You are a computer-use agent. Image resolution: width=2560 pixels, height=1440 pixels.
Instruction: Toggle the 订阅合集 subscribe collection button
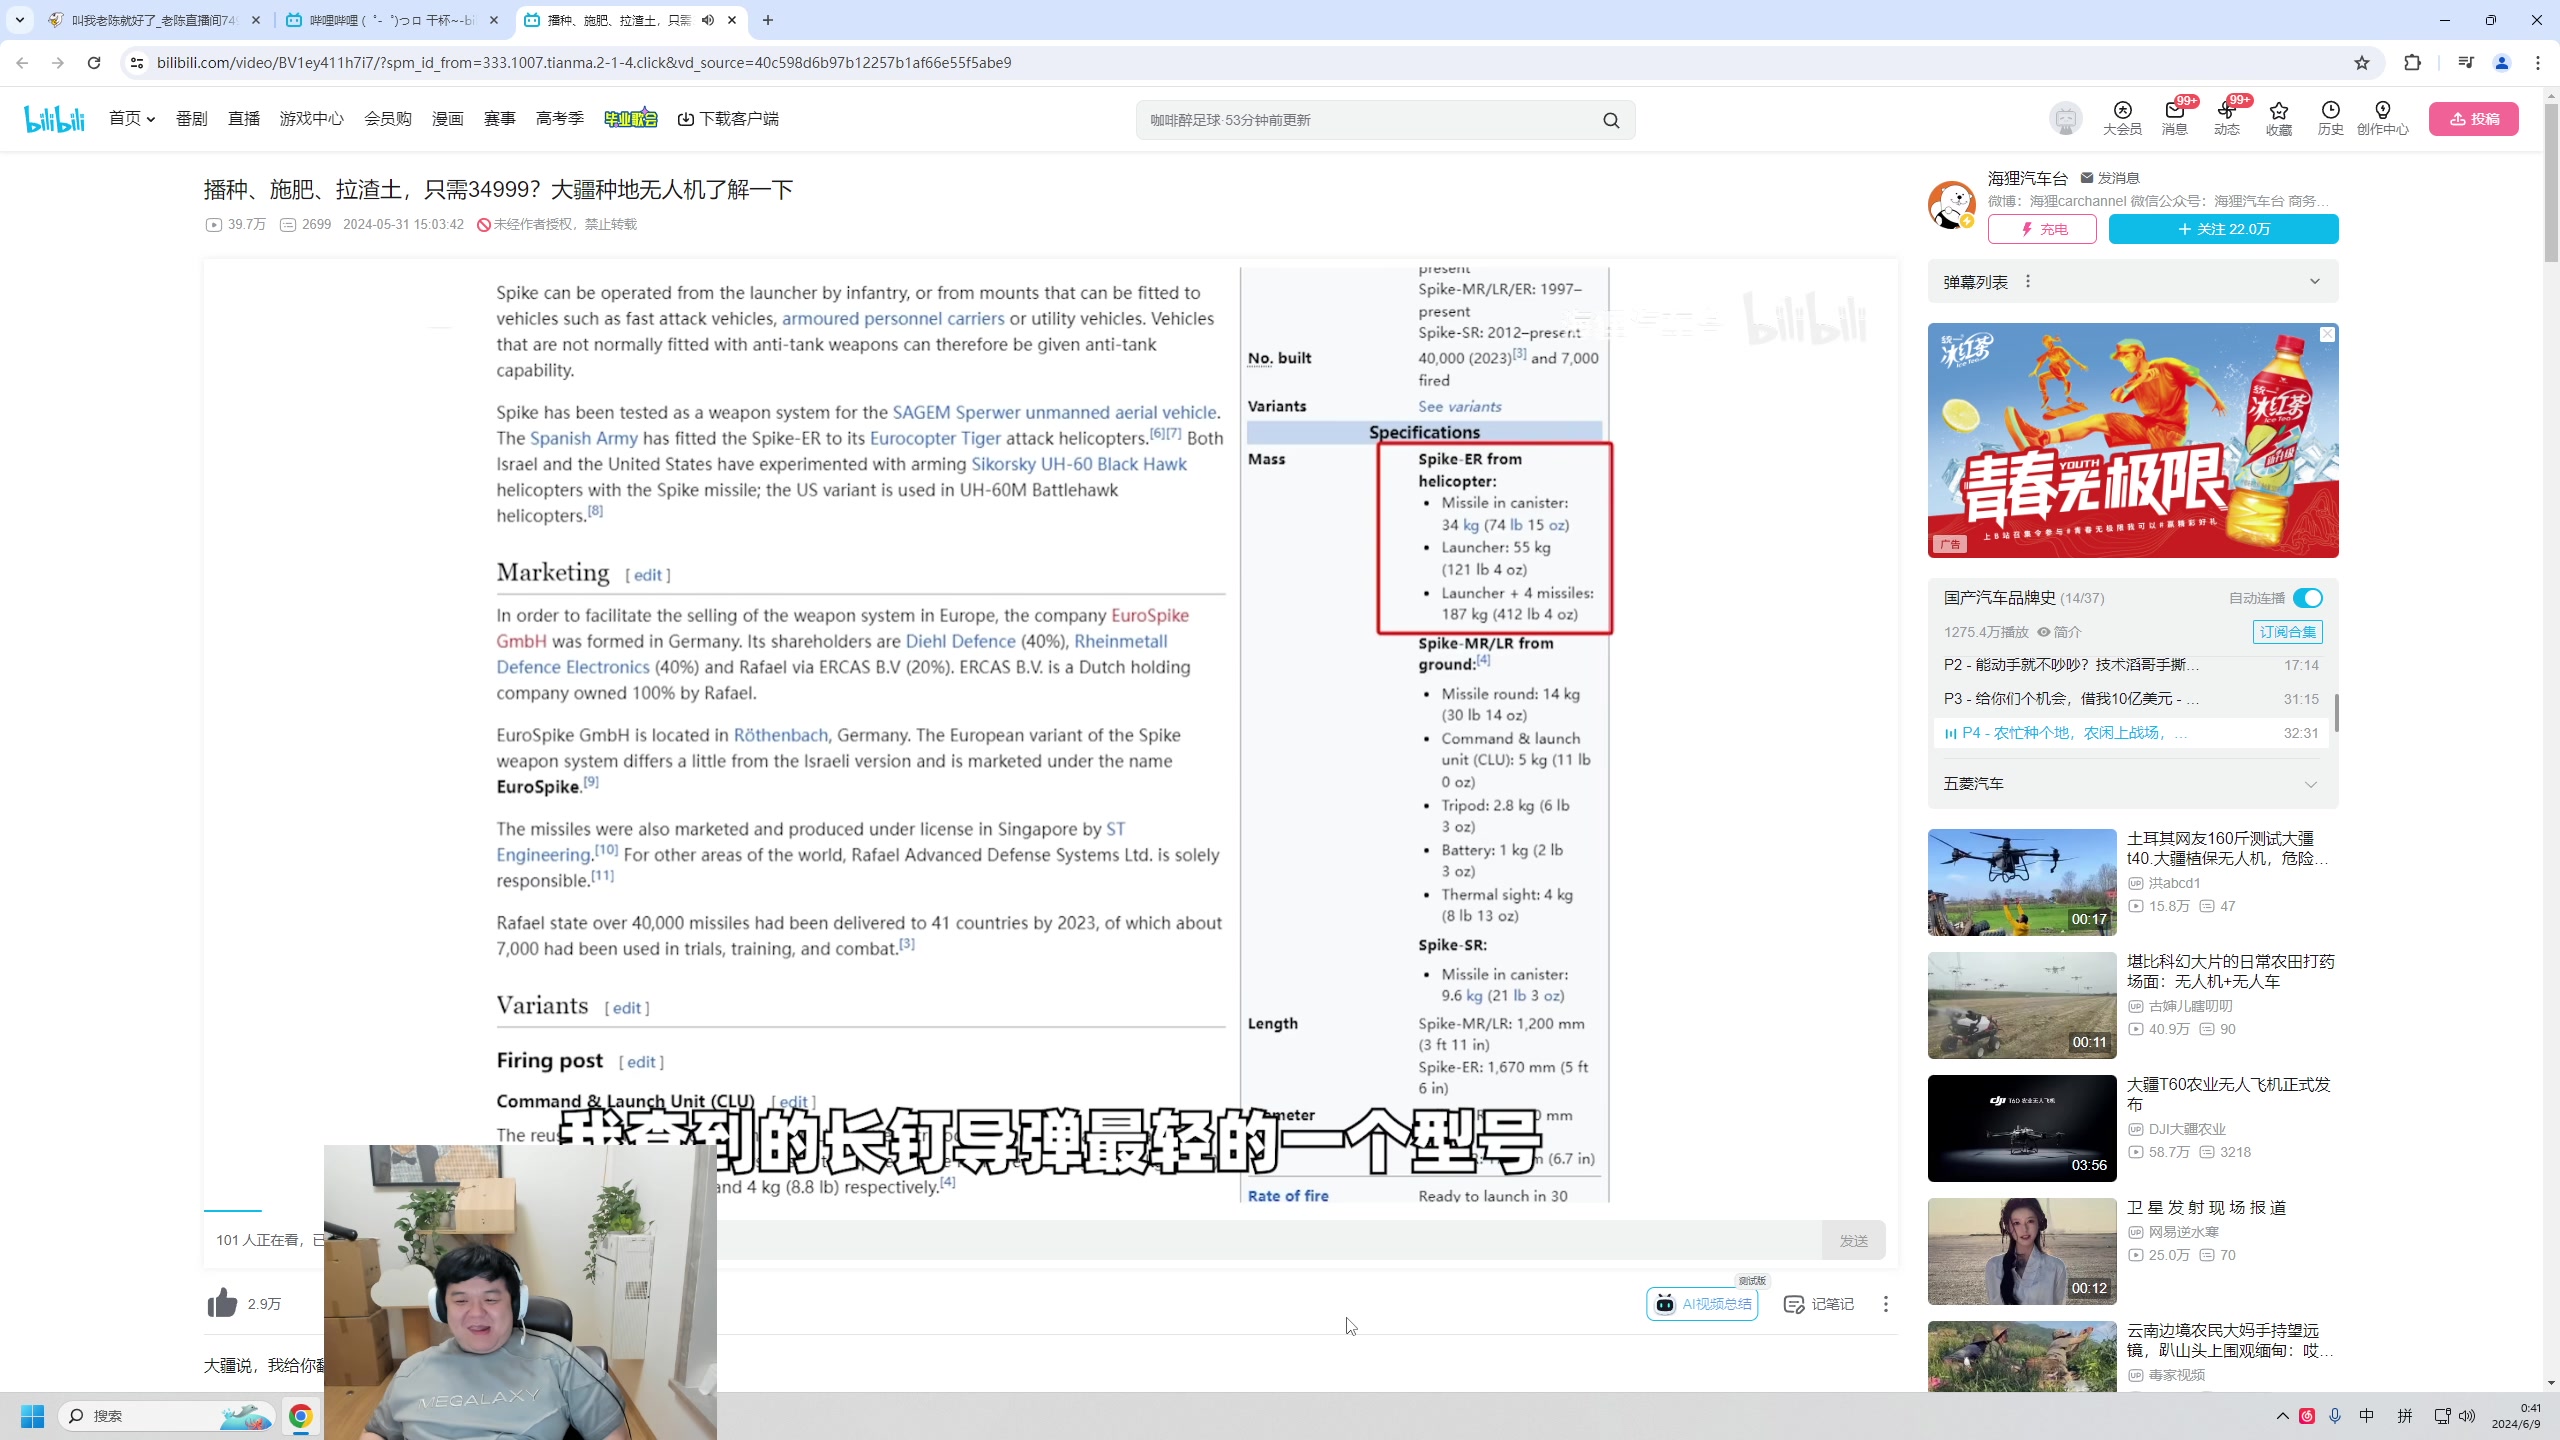coord(2287,632)
